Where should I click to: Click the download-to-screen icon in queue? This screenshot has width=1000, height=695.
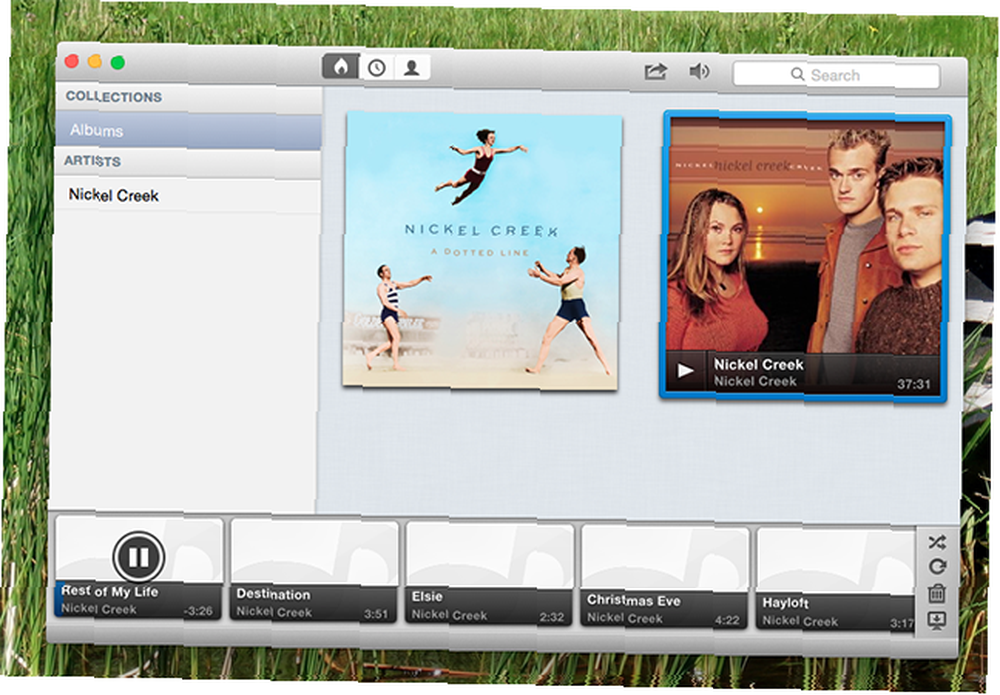point(936,620)
